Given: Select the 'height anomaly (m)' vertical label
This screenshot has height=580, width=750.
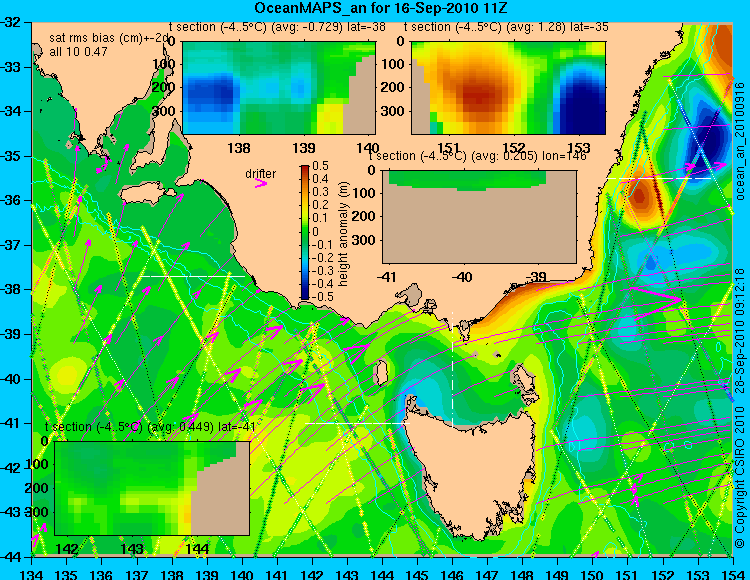Looking at the screenshot, I should (343, 234).
